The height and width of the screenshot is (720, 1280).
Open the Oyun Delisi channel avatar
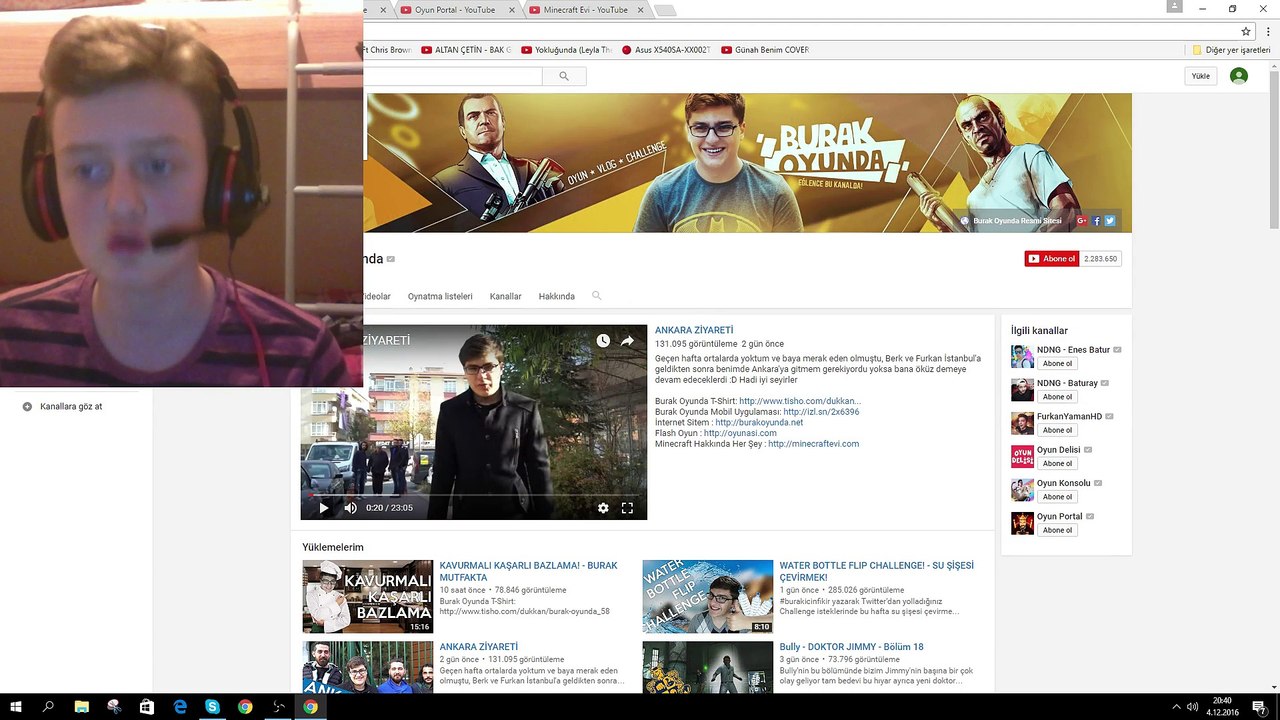coord(1022,456)
